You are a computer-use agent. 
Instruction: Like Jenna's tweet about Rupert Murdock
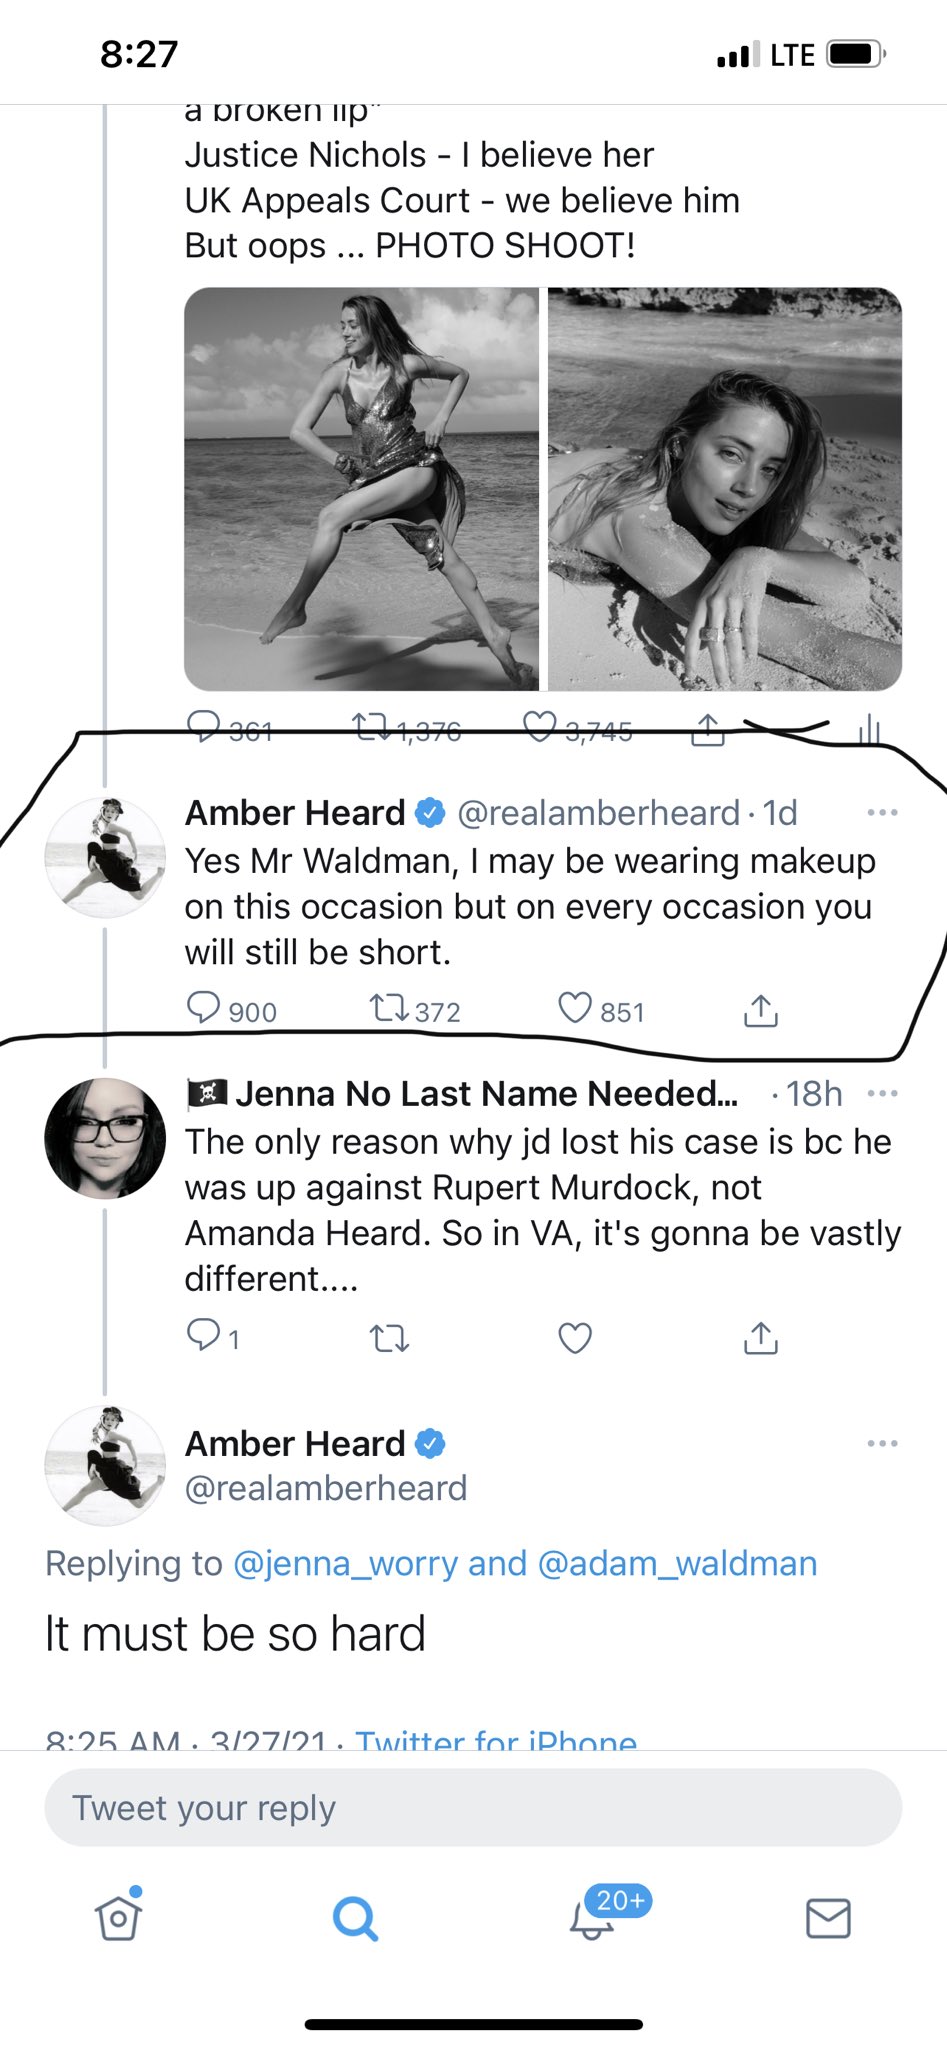point(575,1338)
